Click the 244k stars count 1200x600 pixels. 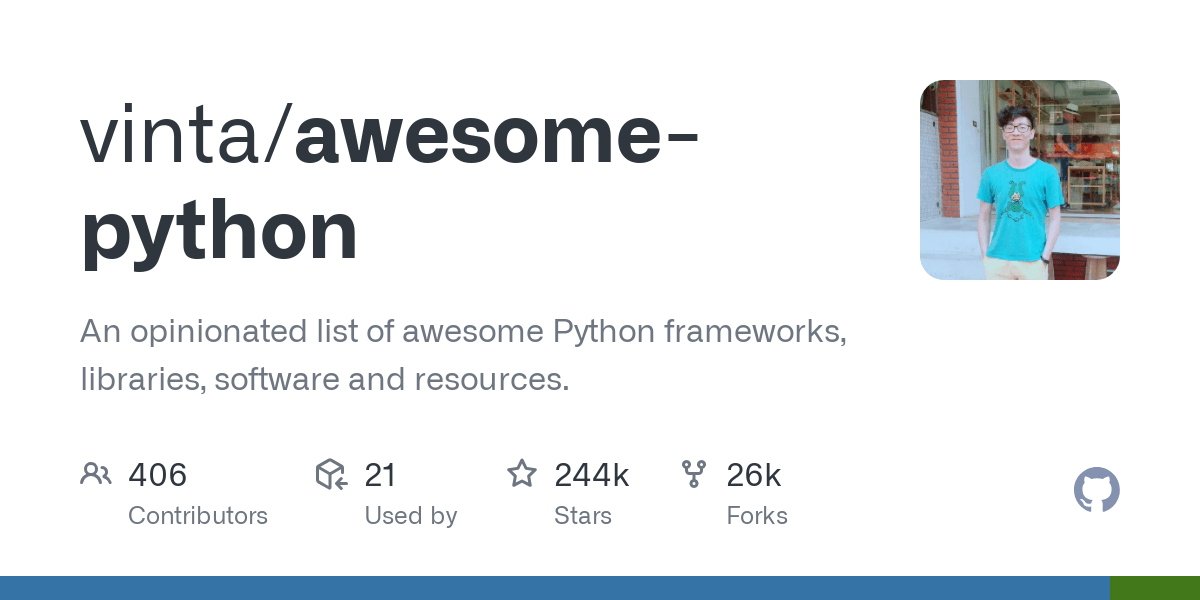[592, 475]
